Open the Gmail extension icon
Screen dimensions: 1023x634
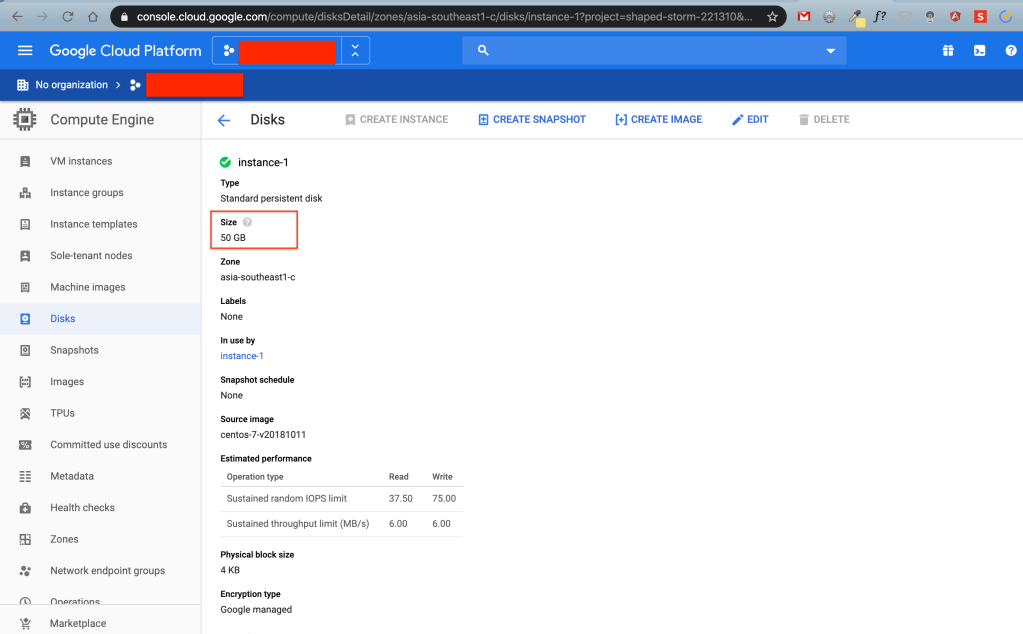803,17
